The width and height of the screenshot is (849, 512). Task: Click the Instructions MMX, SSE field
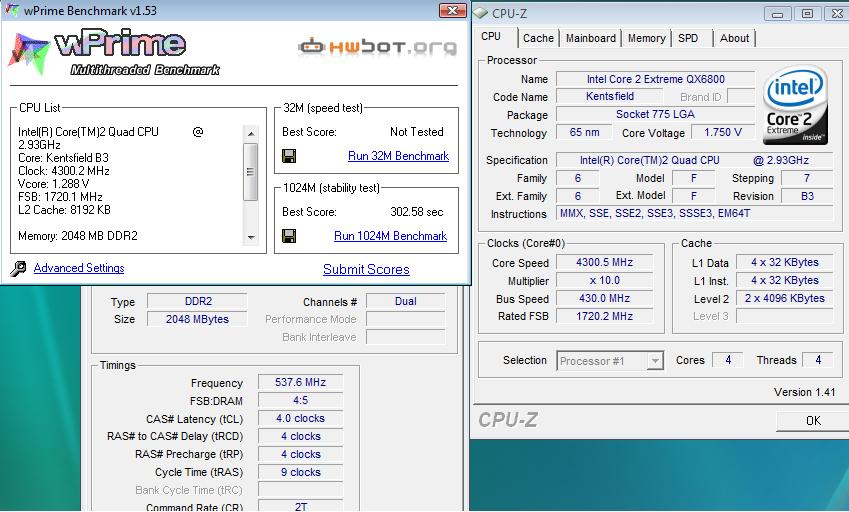coord(694,213)
